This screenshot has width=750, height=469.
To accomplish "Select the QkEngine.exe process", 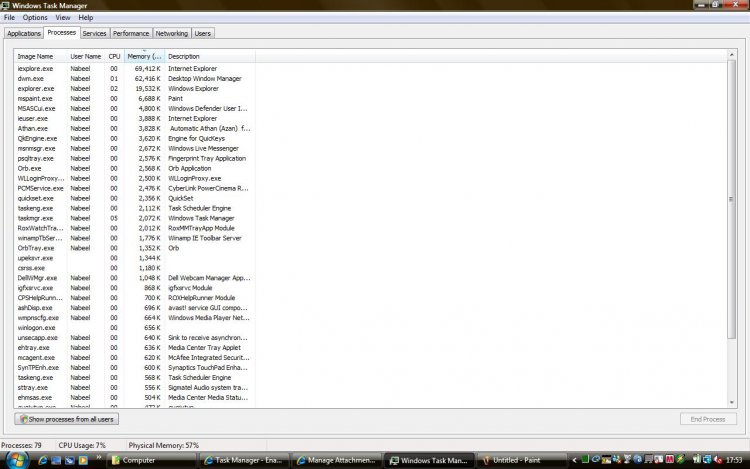I will pos(134,139).
